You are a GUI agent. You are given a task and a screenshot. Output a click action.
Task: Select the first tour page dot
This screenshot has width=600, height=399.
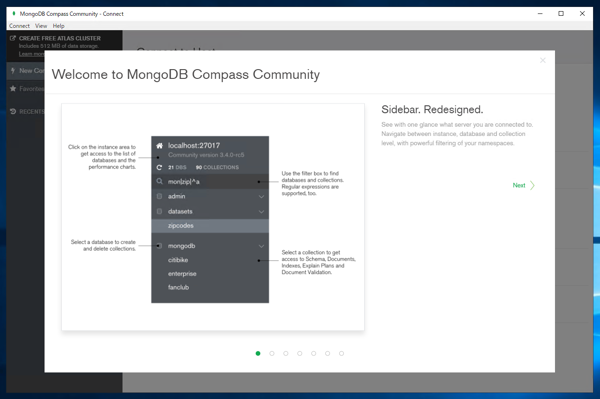pyautogui.click(x=258, y=353)
